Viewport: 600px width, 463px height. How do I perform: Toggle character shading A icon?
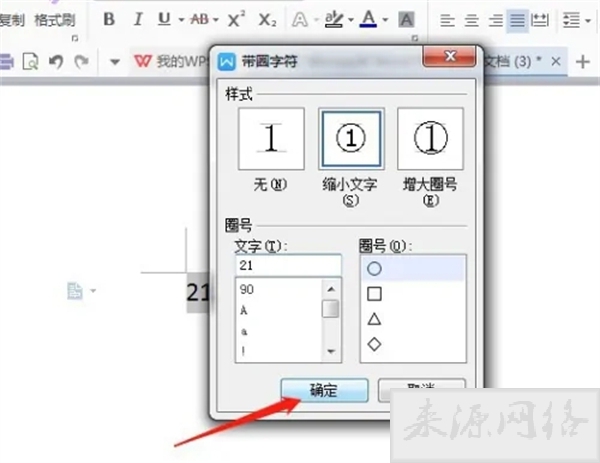point(406,20)
